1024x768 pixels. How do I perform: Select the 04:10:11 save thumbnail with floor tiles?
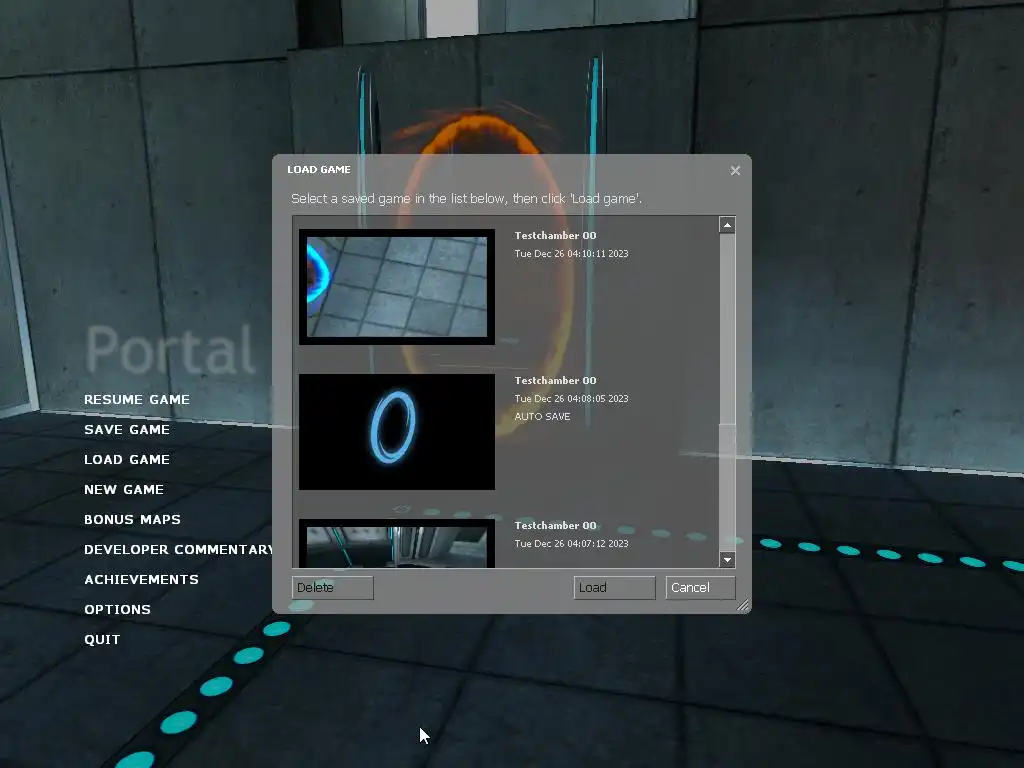pyautogui.click(x=396, y=287)
